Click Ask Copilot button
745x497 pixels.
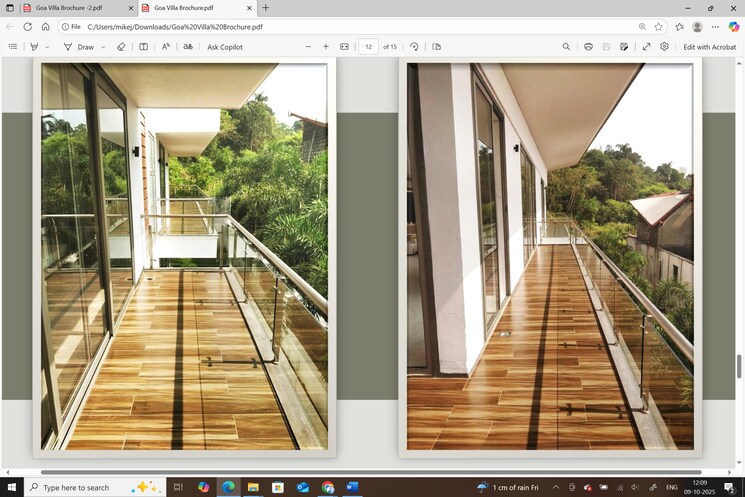[225, 47]
